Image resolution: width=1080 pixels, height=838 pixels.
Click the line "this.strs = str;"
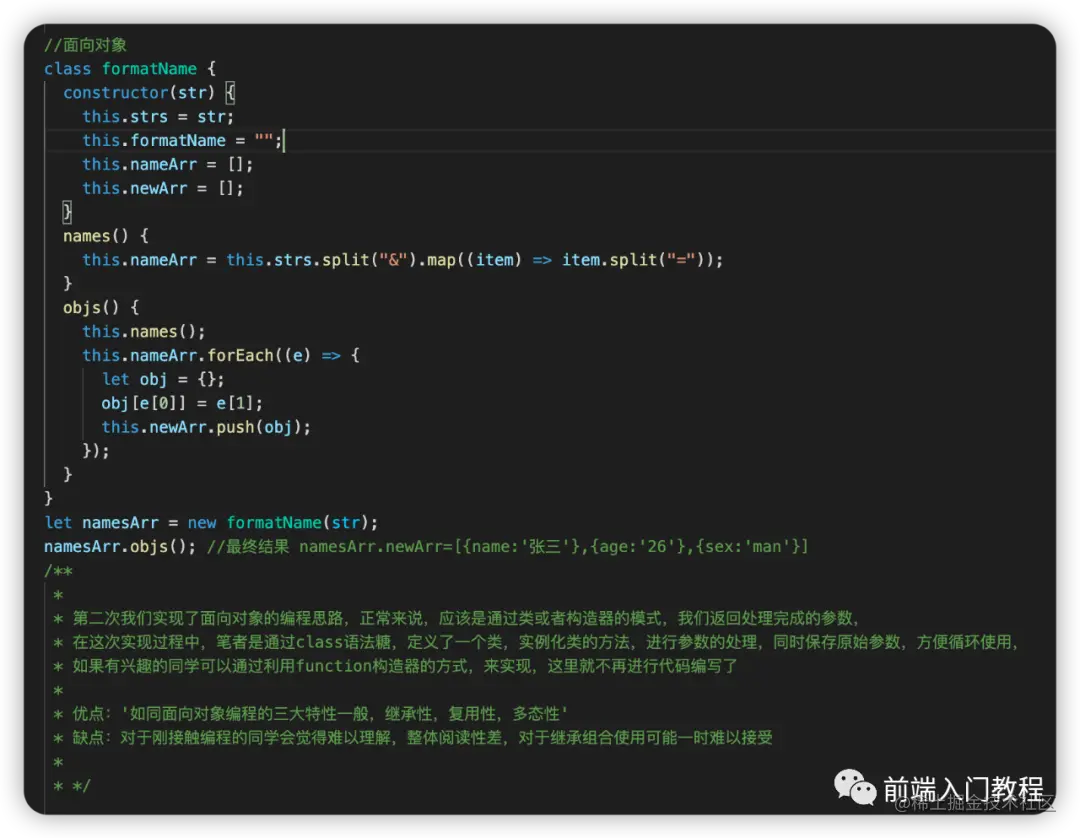click(x=158, y=116)
